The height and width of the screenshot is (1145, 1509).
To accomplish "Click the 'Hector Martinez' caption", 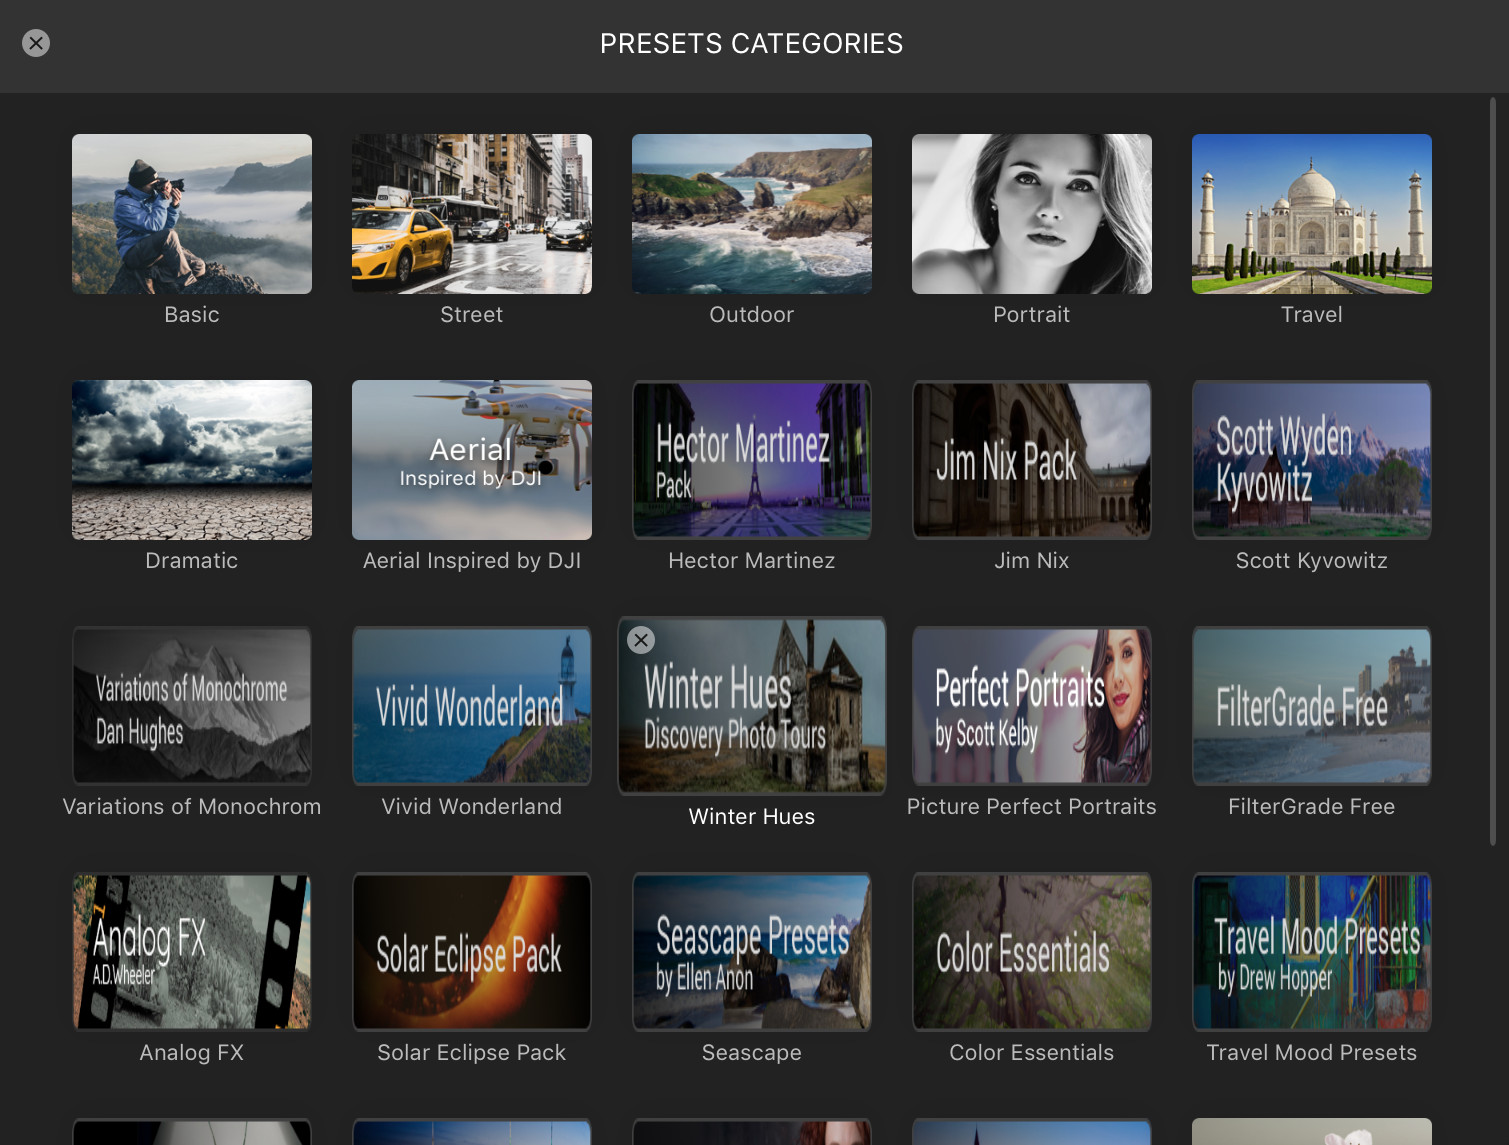I will point(752,561).
